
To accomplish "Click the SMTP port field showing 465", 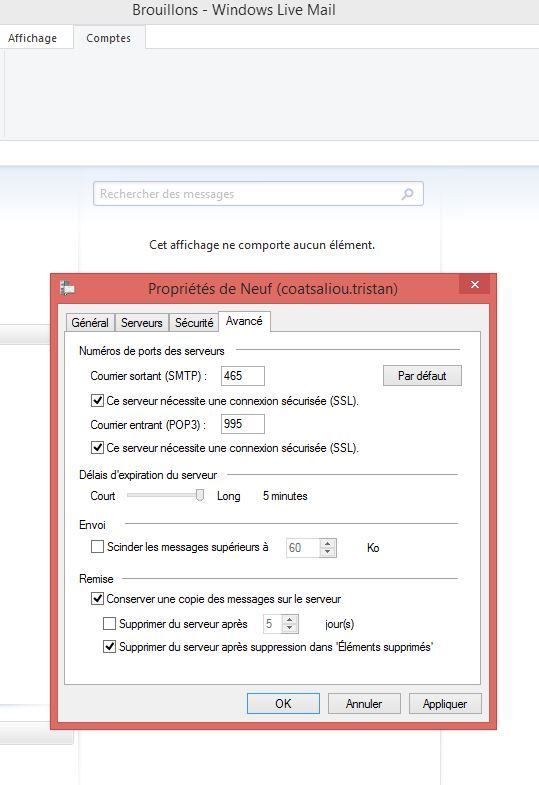I will pos(243,376).
